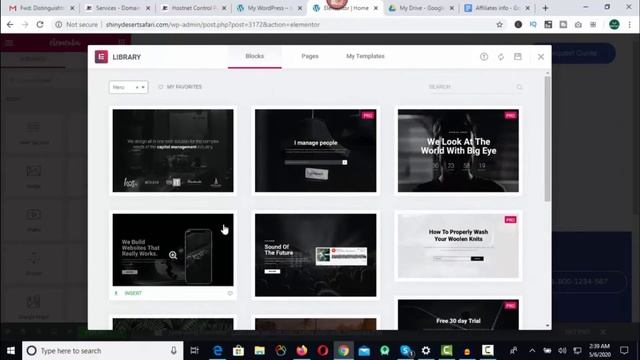Open Settings gear on taskbar
The height and width of the screenshot is (360, 640).
click(x=426, y=350)
